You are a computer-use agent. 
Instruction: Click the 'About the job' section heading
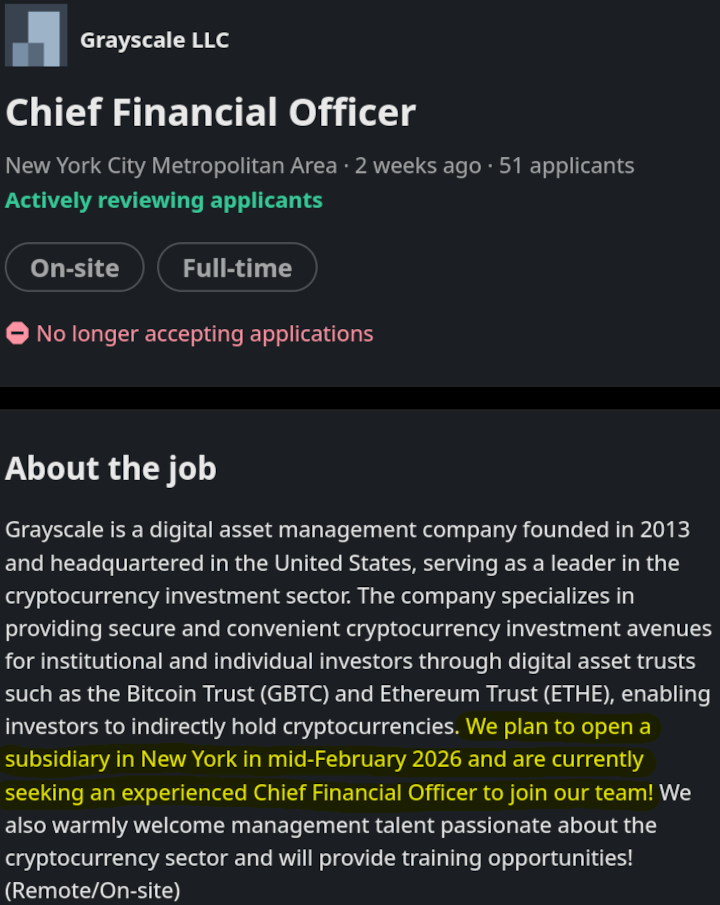(x=111, y=468)
